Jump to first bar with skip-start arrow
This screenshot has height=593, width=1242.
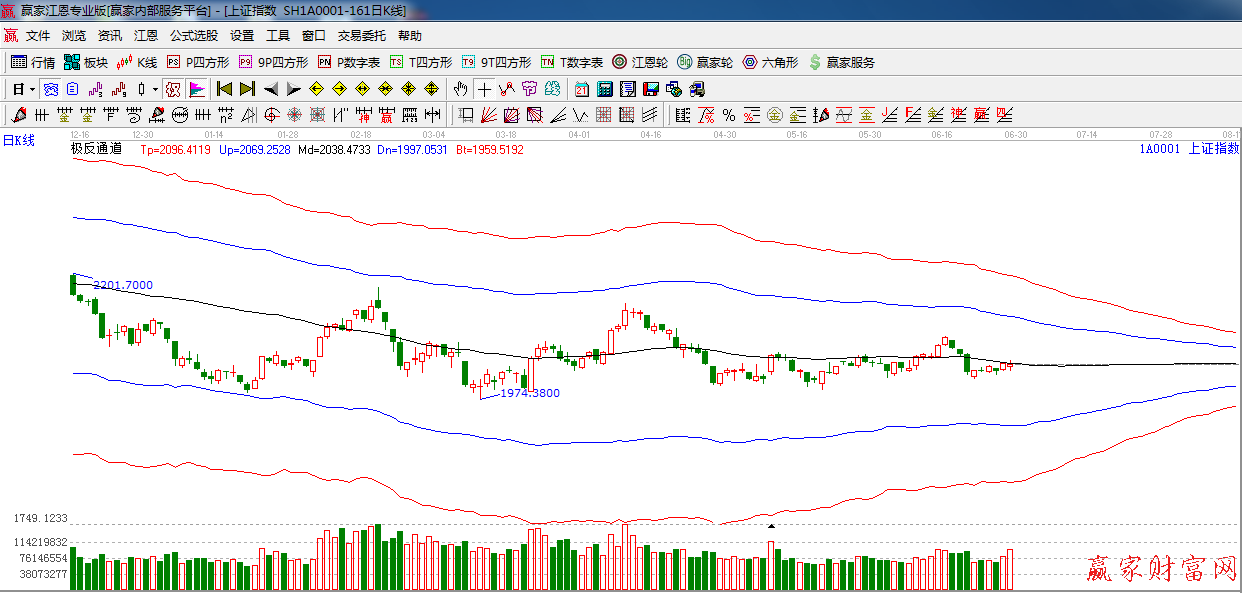click(x=225, y=89)
